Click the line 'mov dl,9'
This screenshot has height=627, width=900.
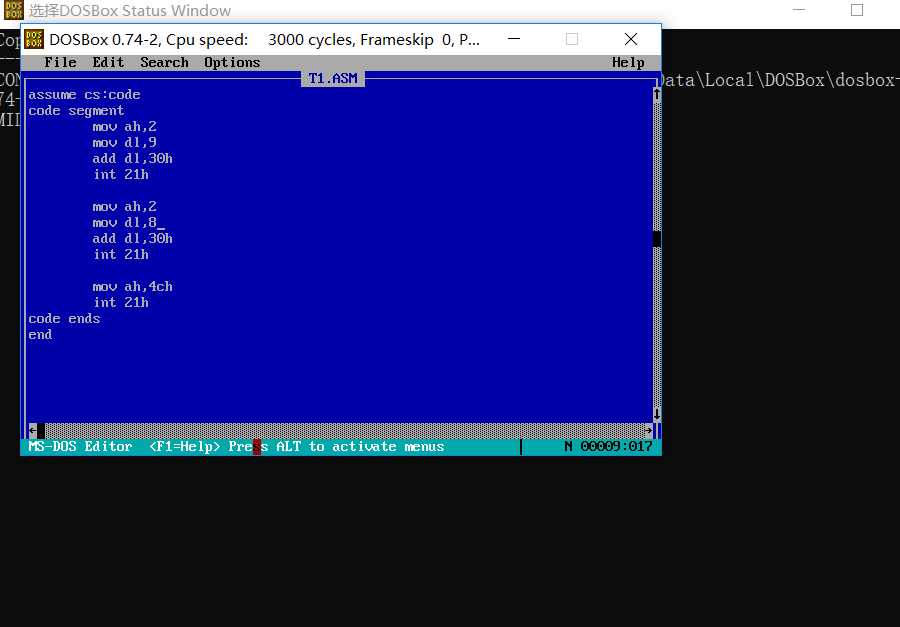click(x=125, y=142)
